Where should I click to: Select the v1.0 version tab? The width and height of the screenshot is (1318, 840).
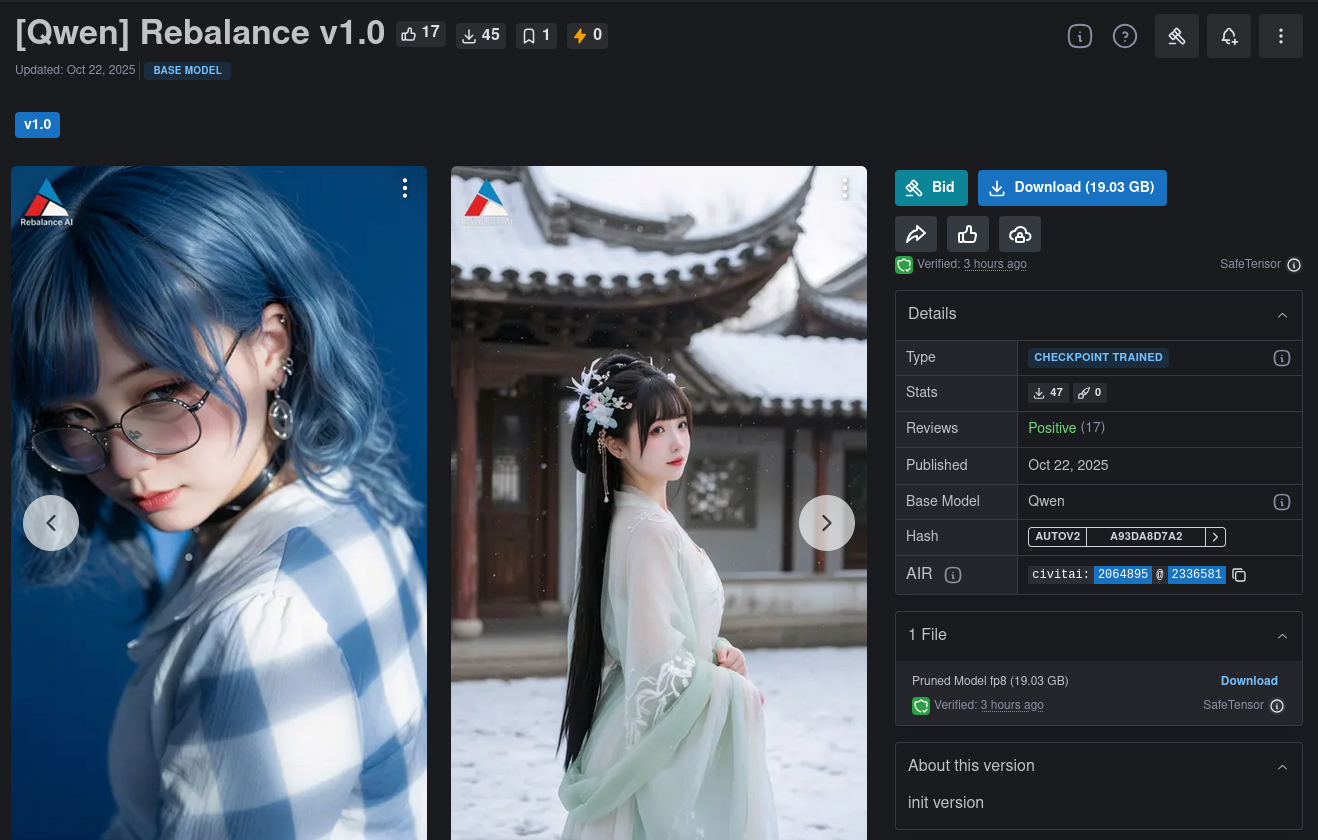click(x=37, y=125)
